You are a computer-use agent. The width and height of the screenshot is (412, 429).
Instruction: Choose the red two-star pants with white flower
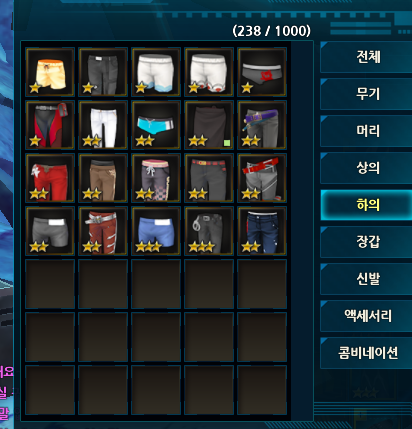pos(50,178)
